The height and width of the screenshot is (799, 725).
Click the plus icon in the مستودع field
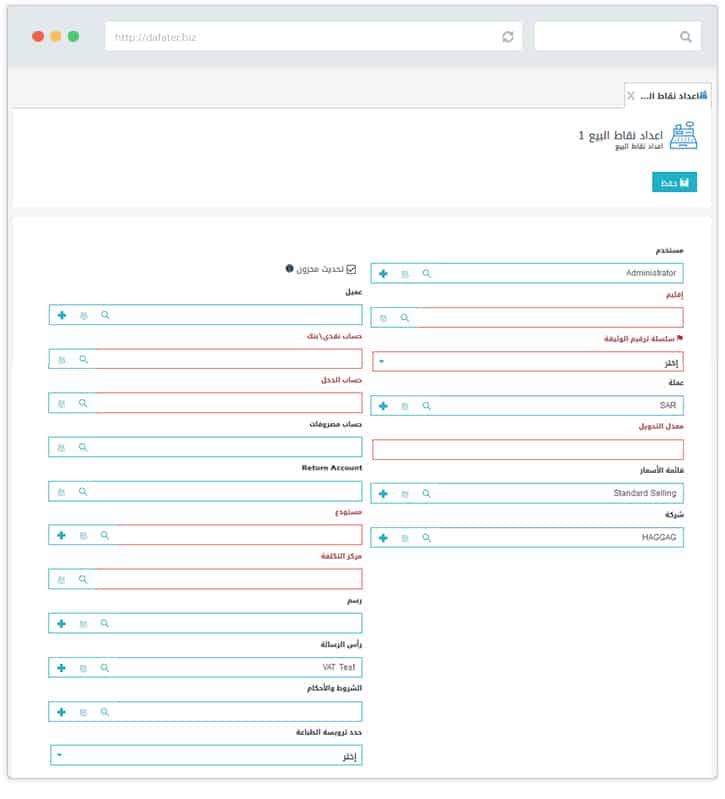61,535
